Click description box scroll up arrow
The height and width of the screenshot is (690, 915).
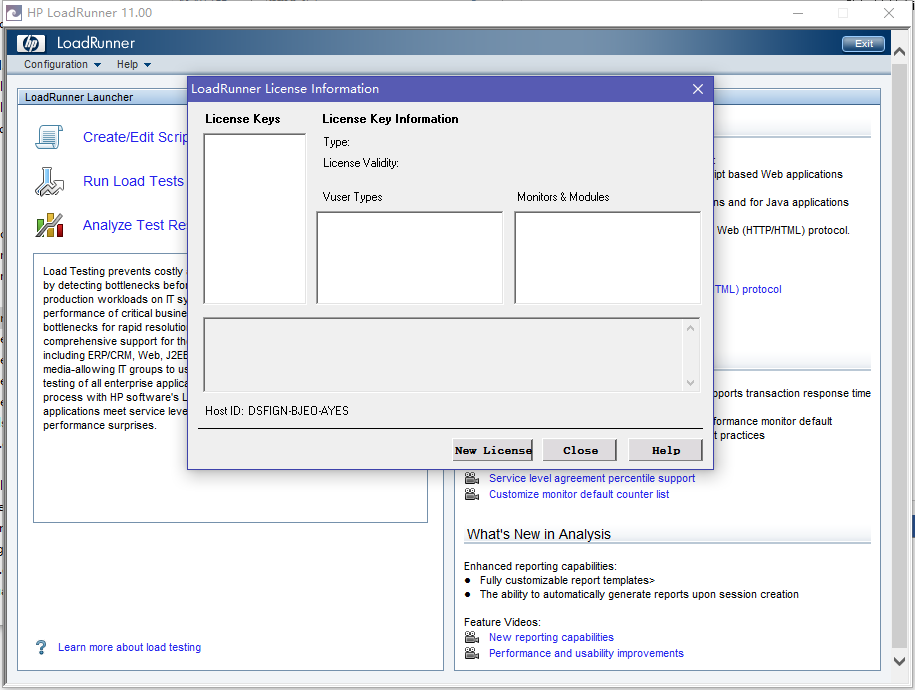pyautogui.click(x=690, y=329)
